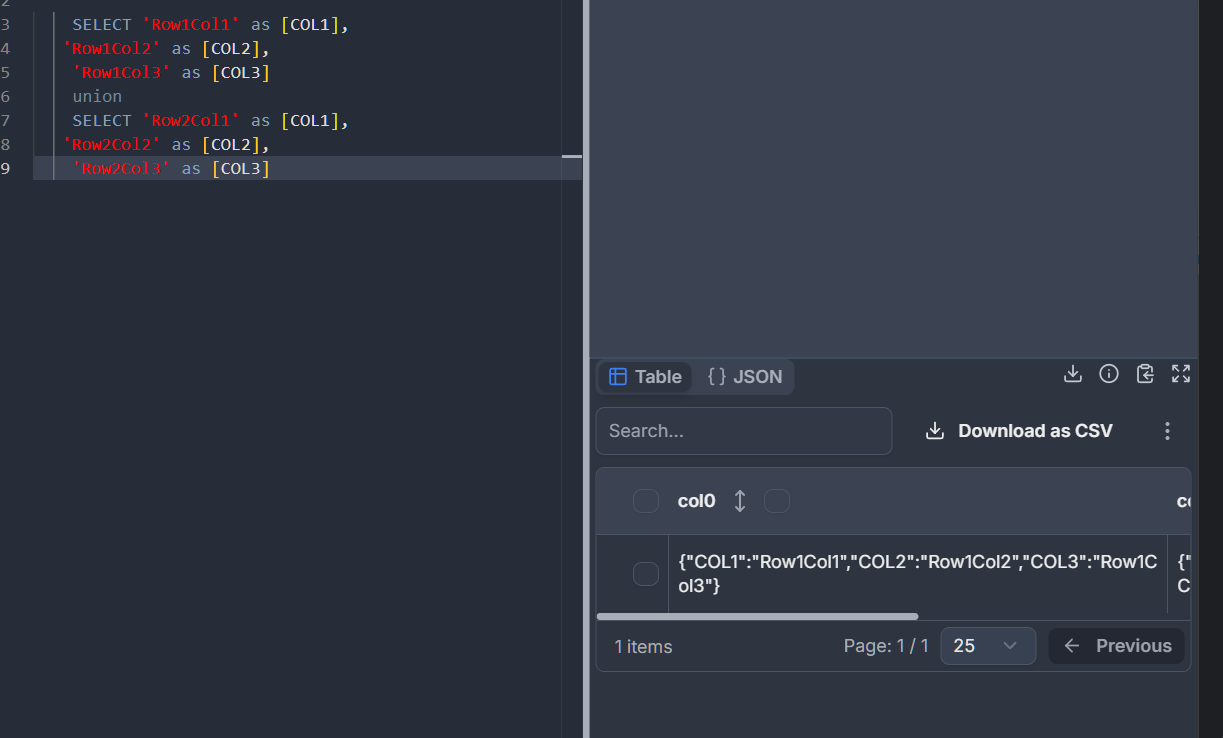Expand results panel to fullscreen

(1181, 374)
